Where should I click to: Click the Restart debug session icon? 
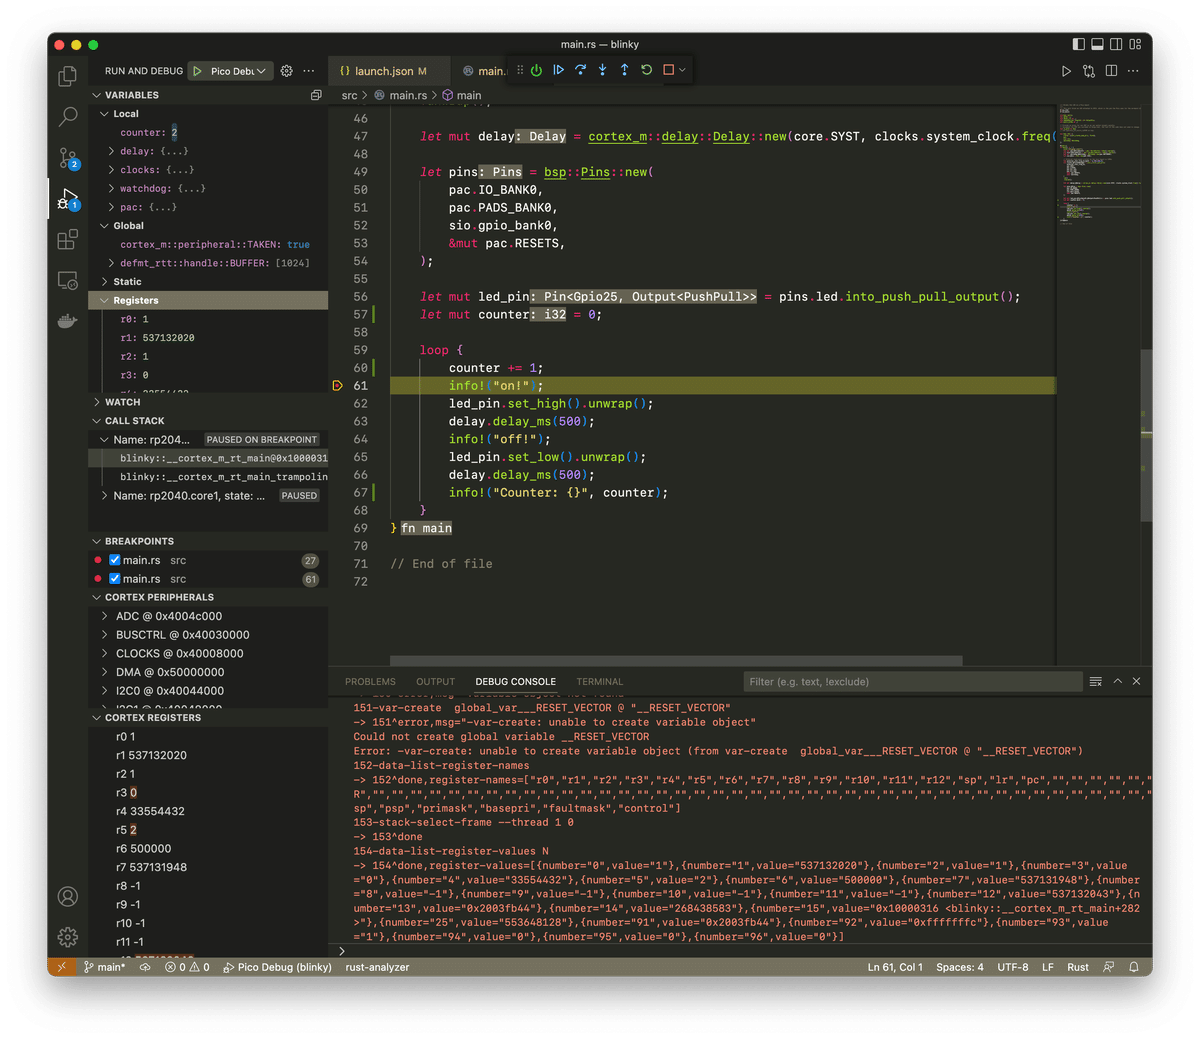coord(645,70)
